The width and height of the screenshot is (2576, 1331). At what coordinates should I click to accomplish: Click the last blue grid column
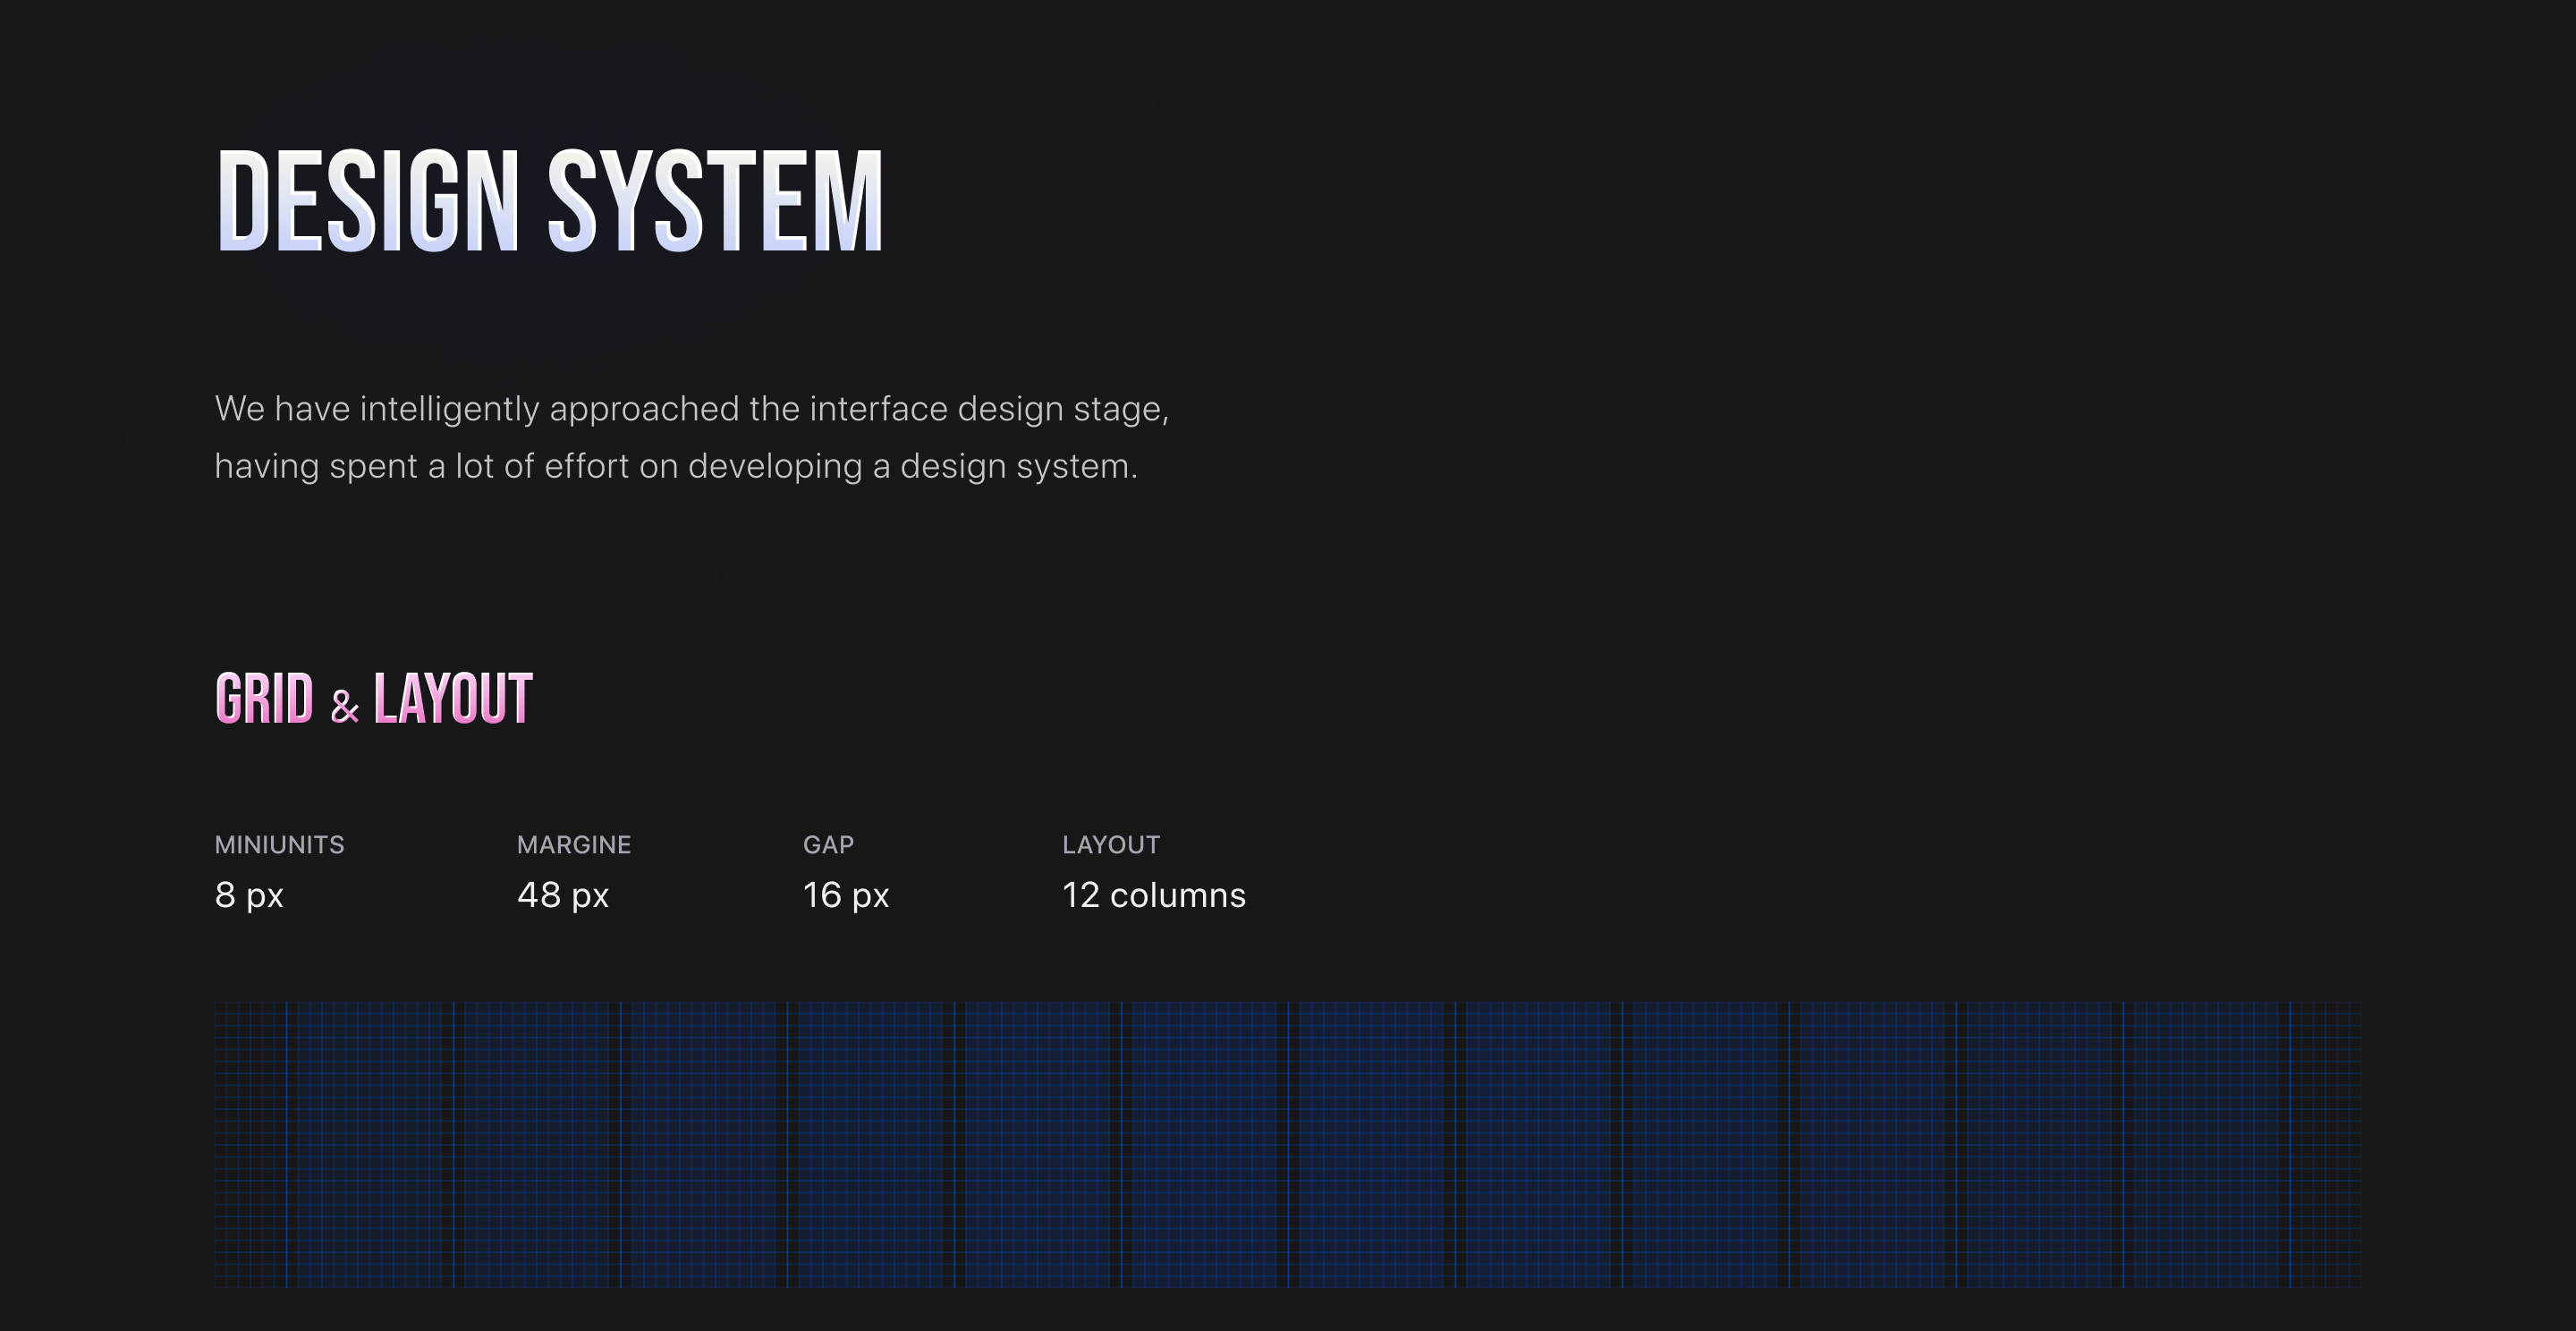pyautogui.click(x=2206, y=1144)
